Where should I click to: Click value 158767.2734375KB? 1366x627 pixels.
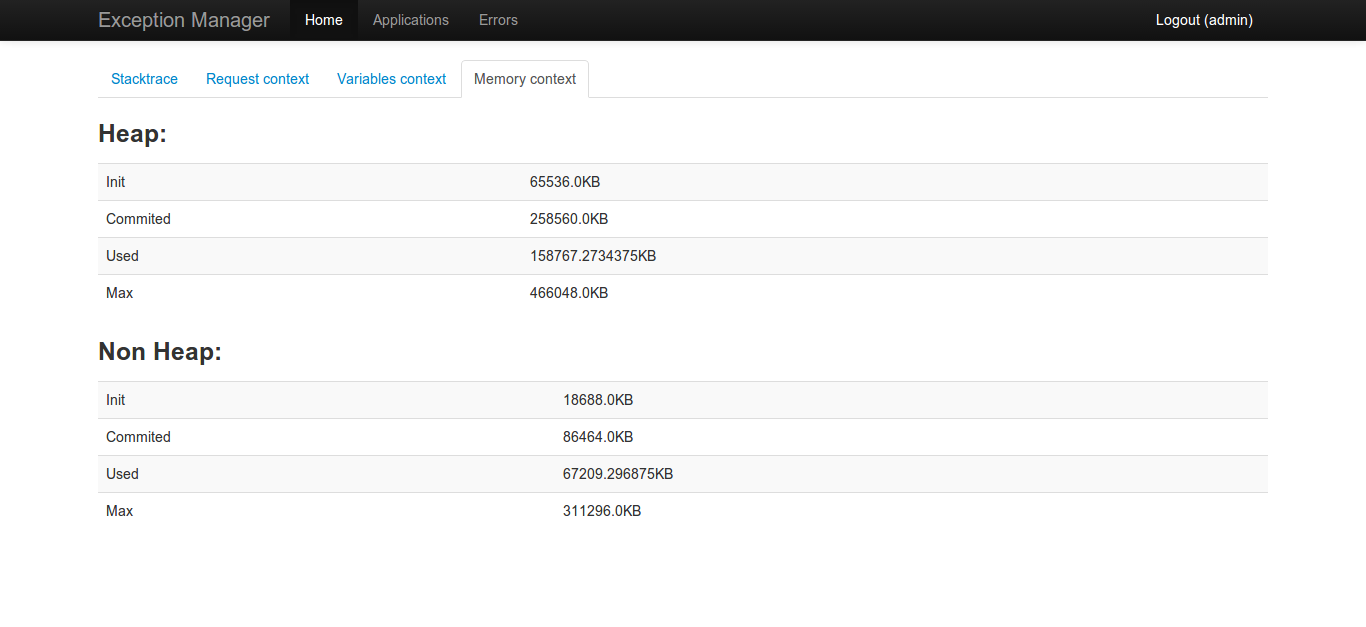tap(593, 256)
